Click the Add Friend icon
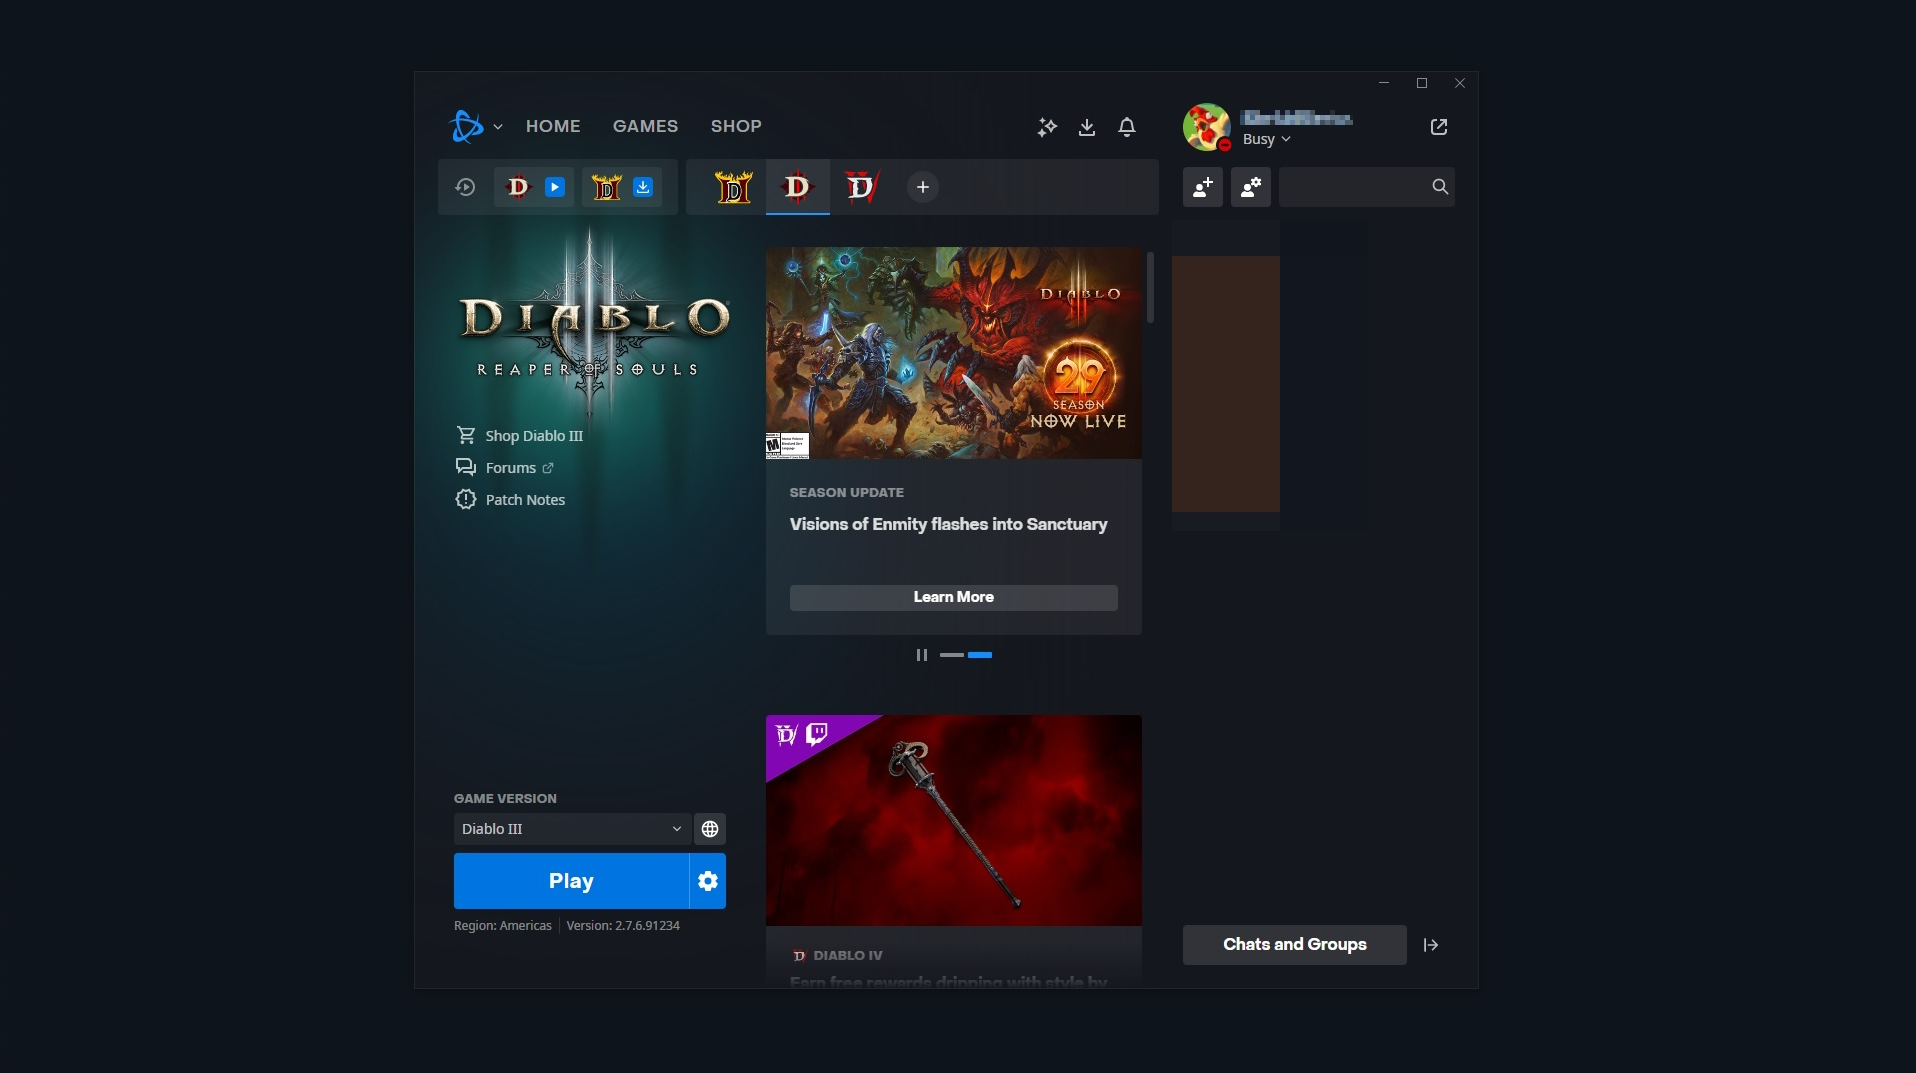This screenshot has height=1073, width=1916. [1203, 187]
